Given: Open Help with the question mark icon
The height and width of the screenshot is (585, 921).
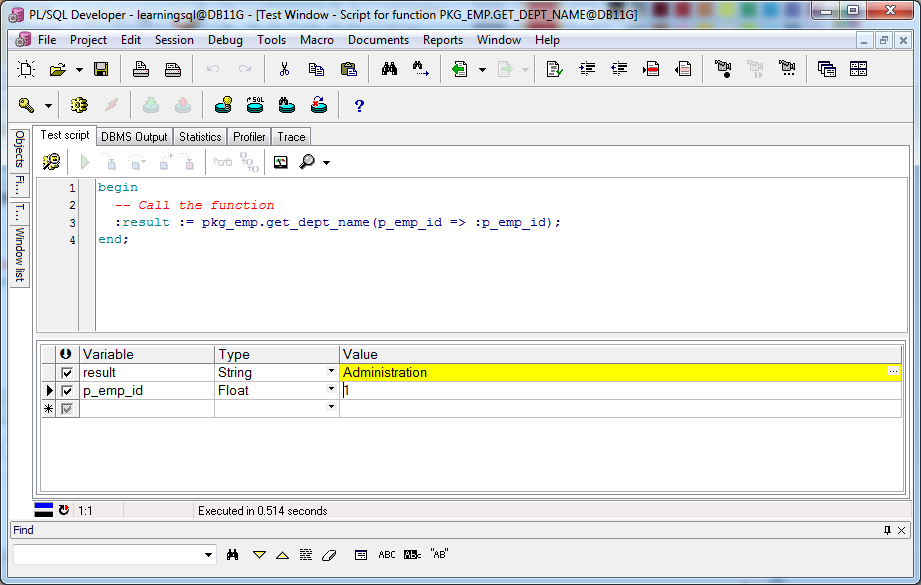Looking at the screenshot, I should pyautogui.click(x=359, y=106).
